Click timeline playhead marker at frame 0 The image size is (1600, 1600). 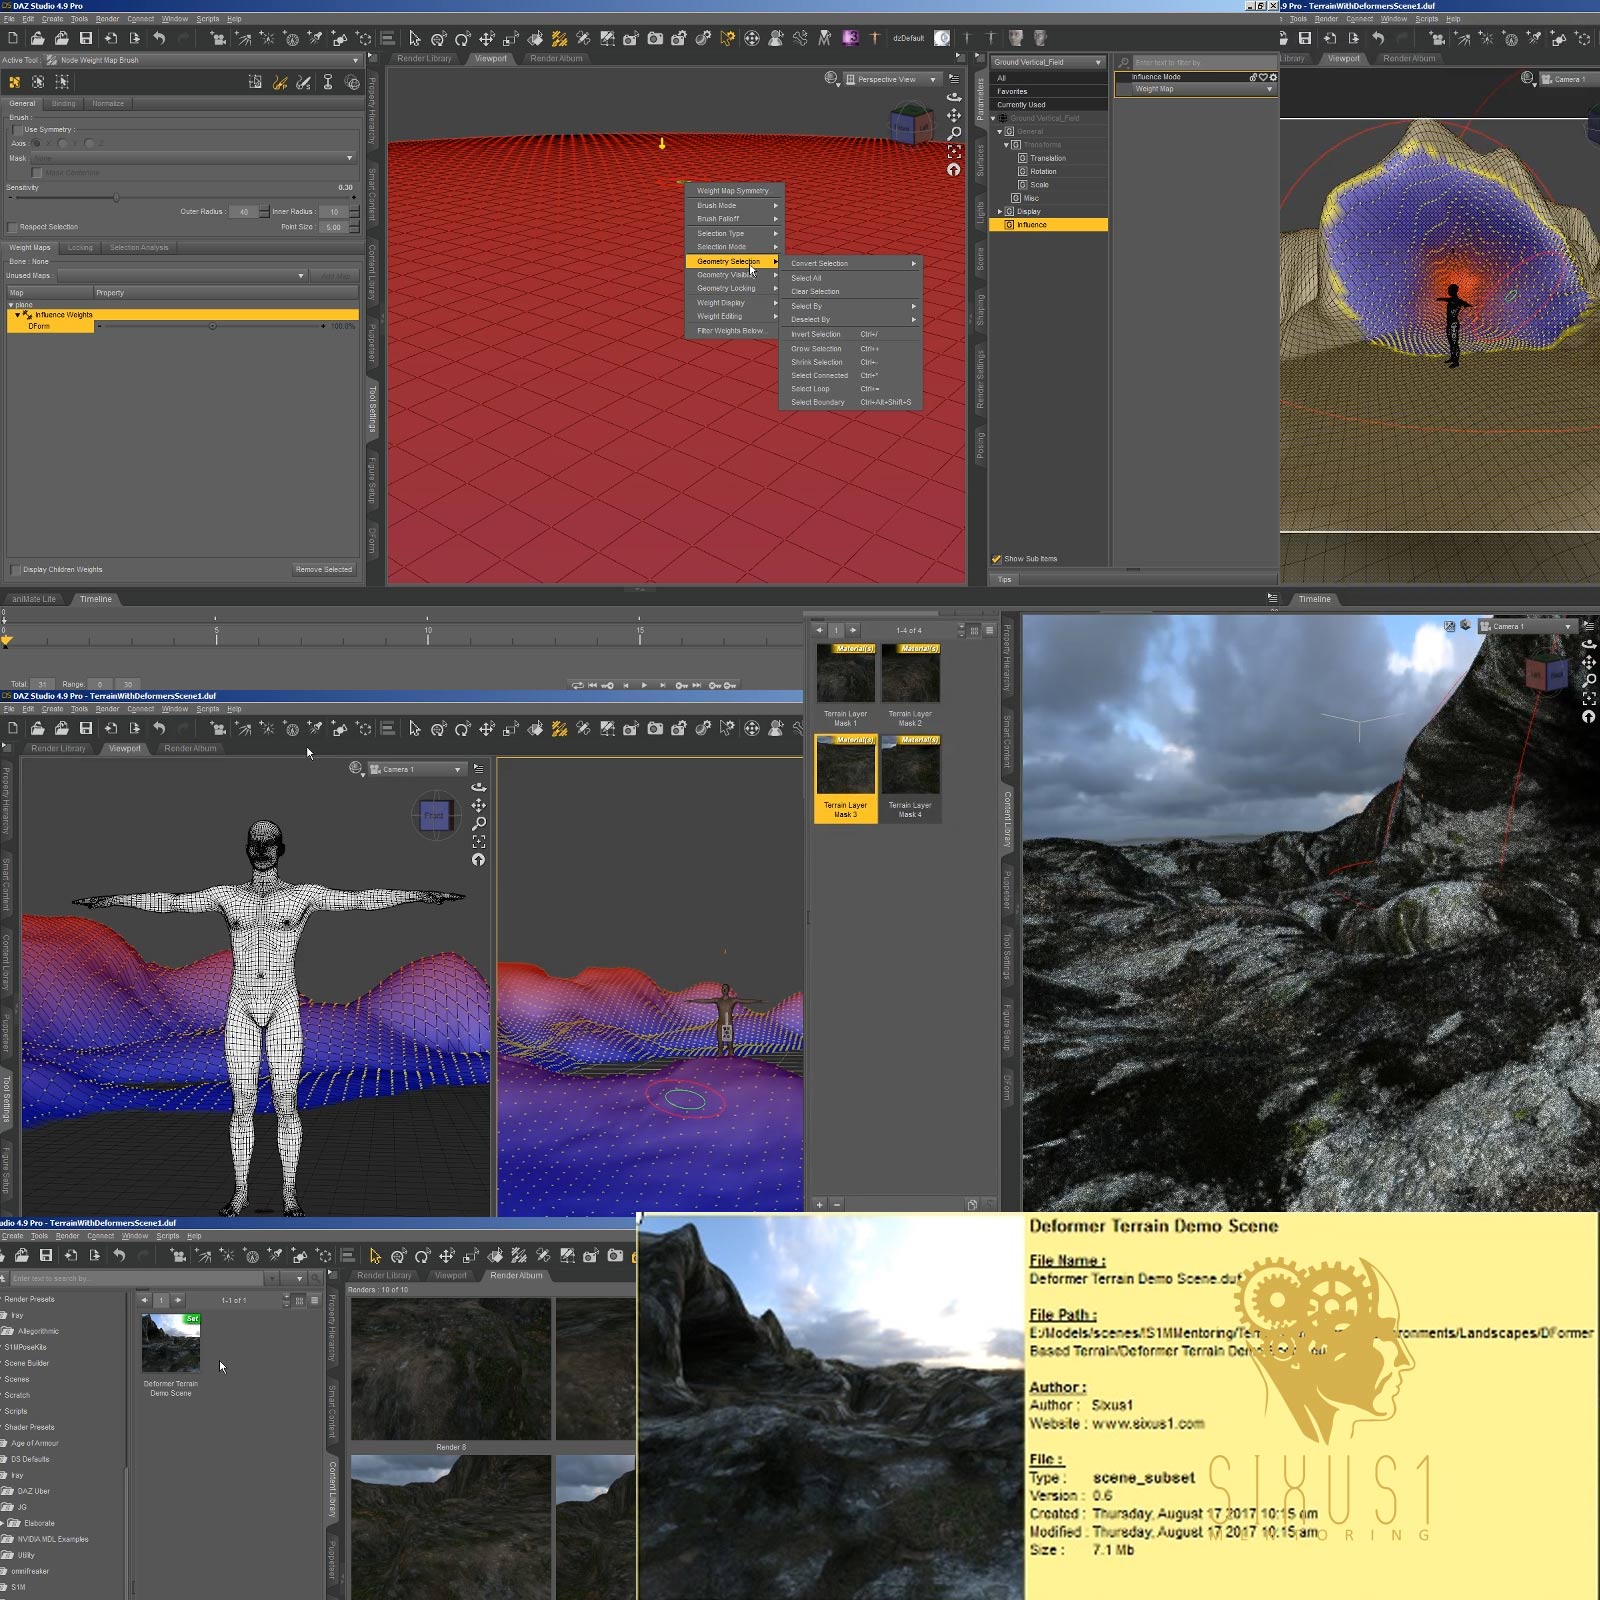(7, 640)
